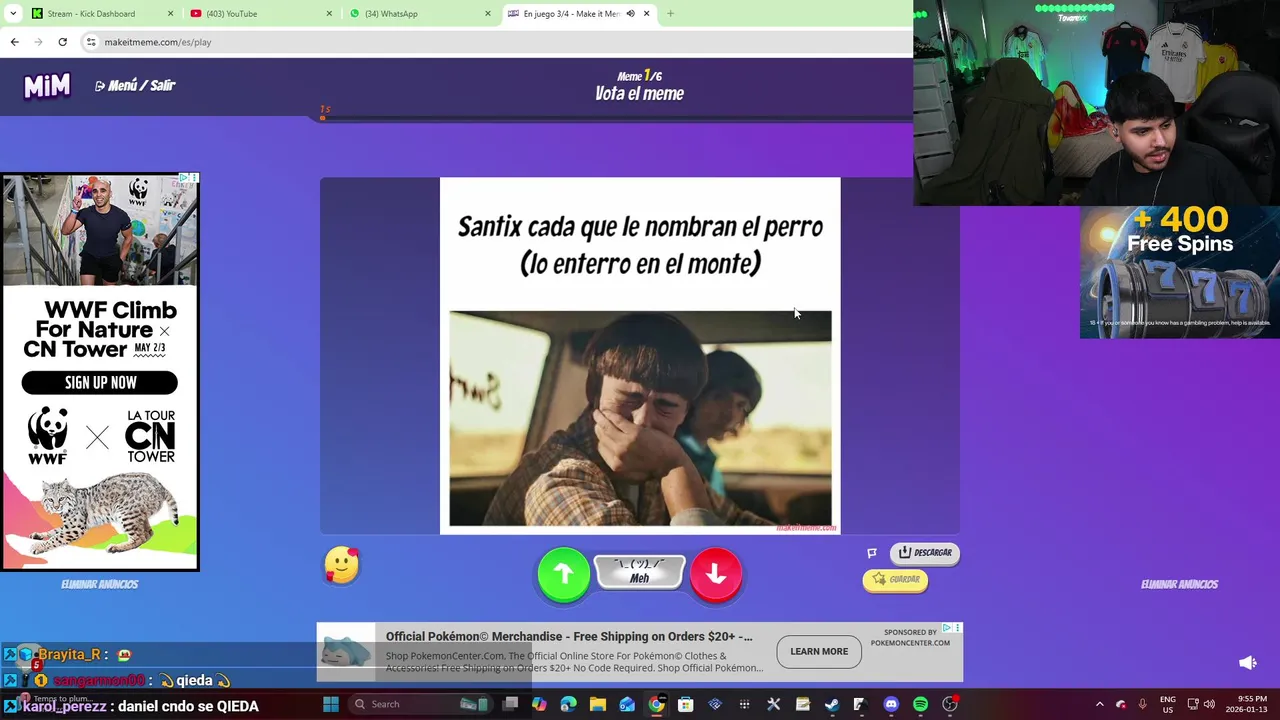Open the microphone tray icon
This screenshot has height=720, width=1280.
(1143, 704)
